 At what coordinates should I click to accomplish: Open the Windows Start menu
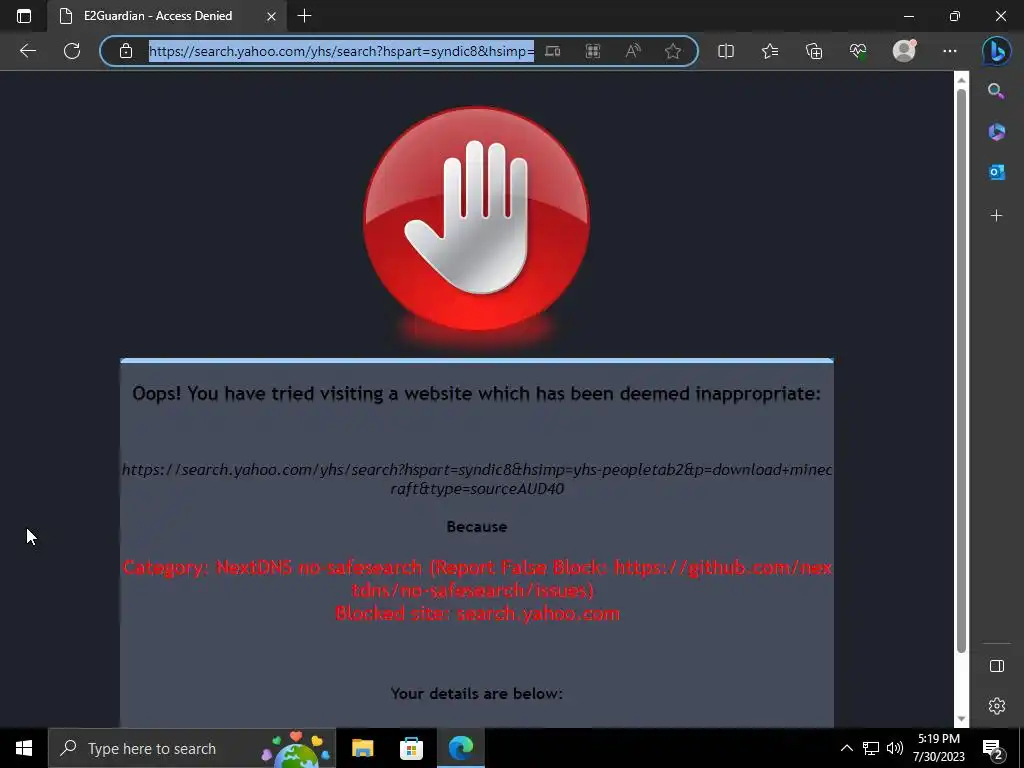point(24,748)
